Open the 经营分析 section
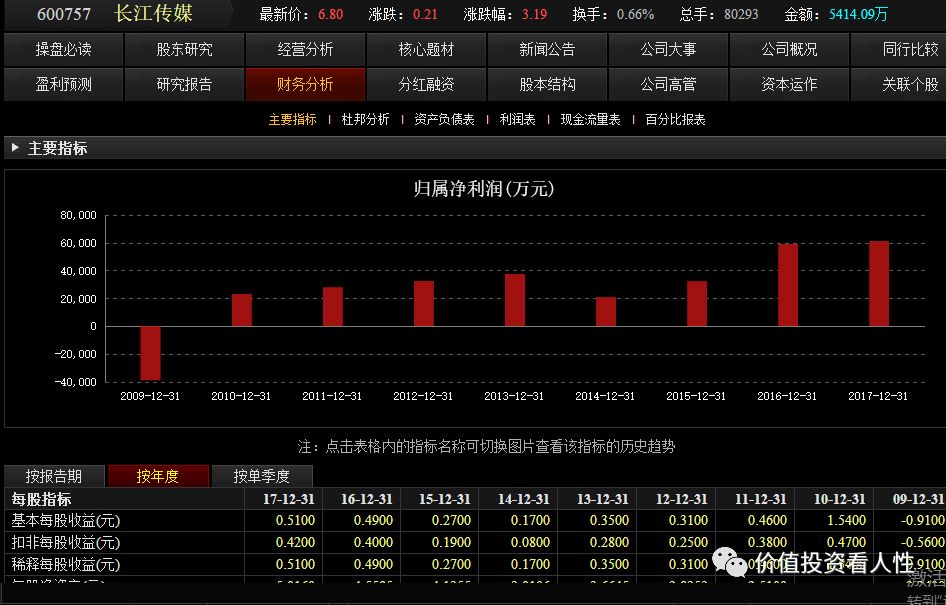Image resolution: width=946 pixels, height=605 pixels. click(305, 49)
